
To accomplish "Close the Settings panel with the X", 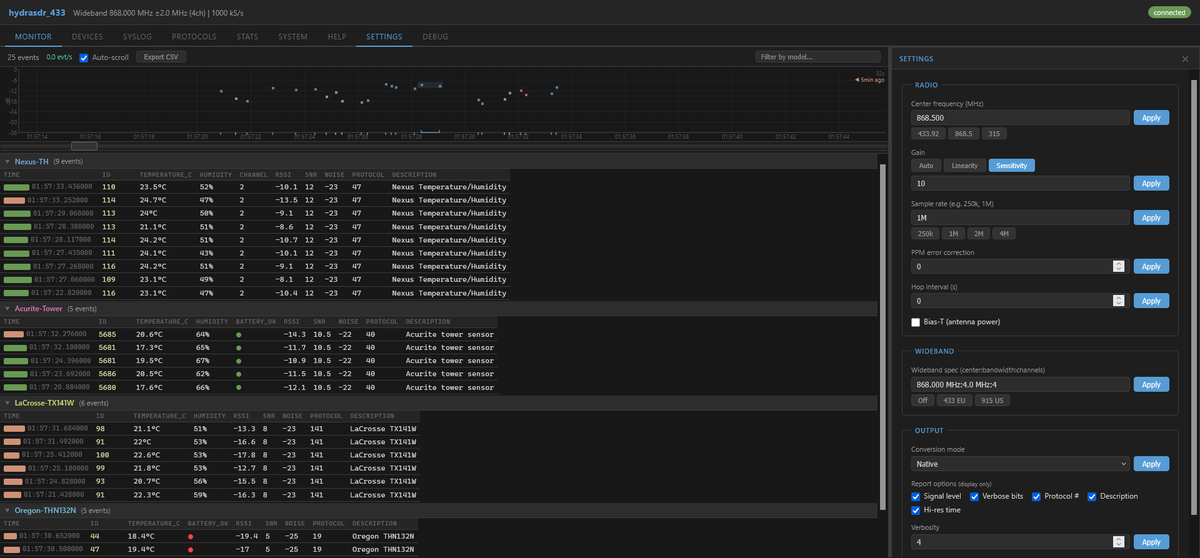I will click(x=1185, y=59).
